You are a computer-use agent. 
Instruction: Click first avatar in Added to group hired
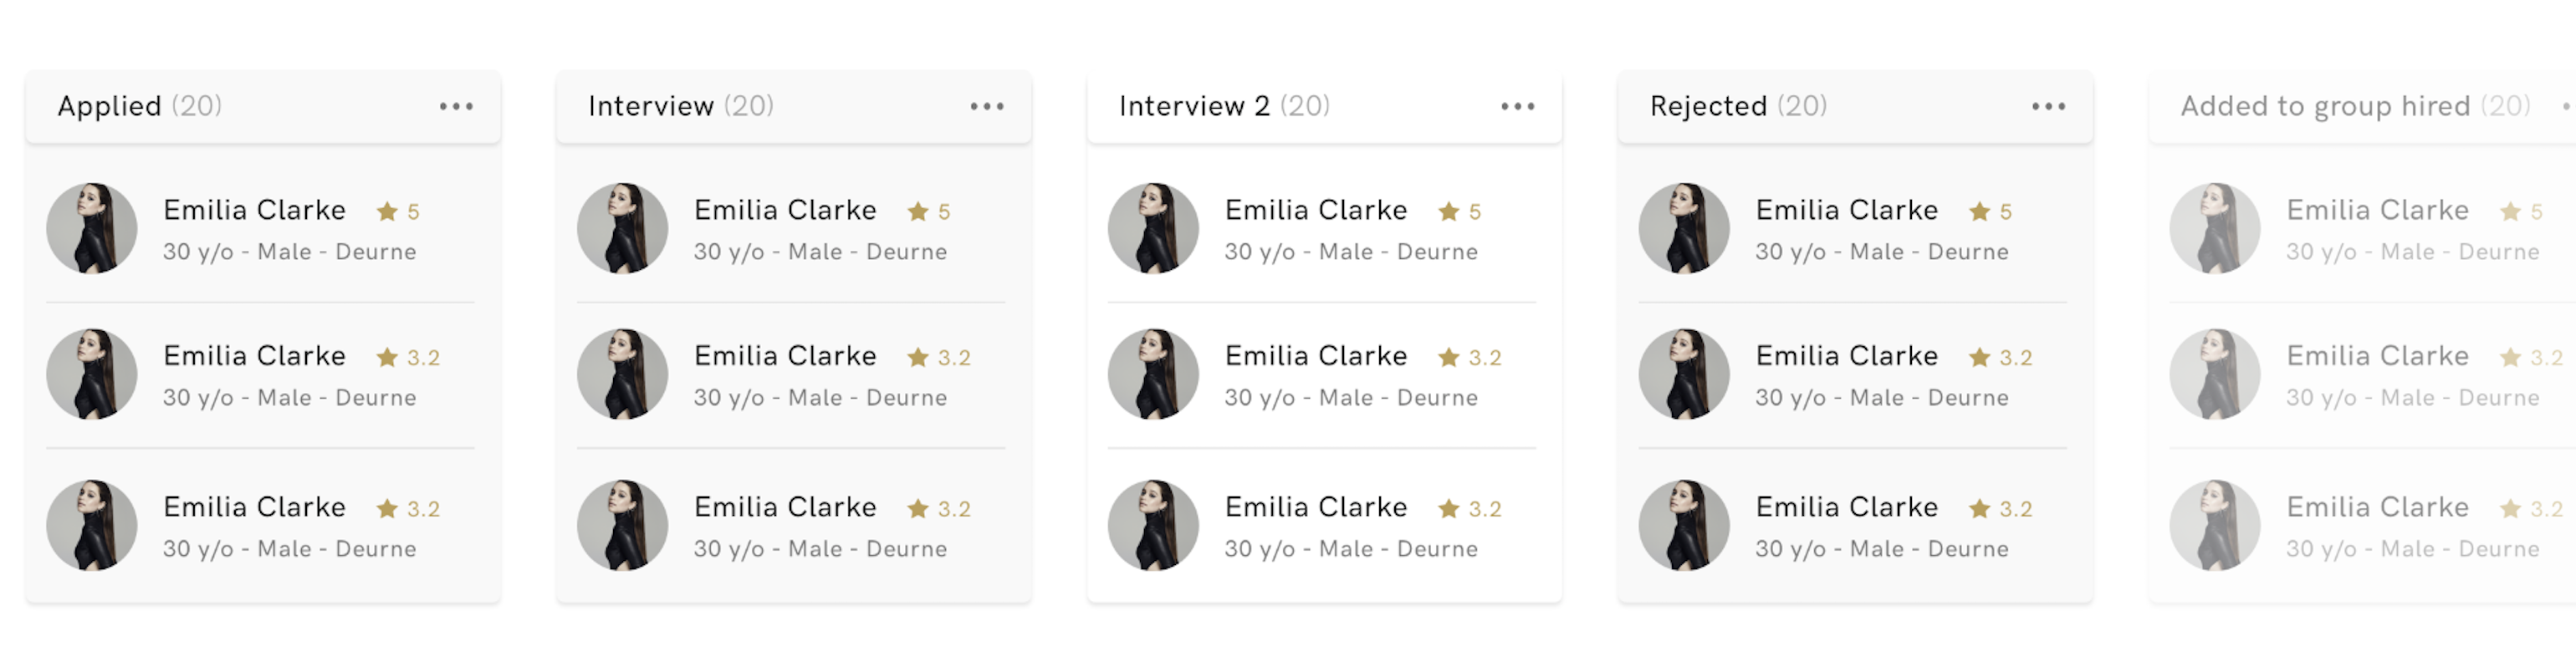coord(2215,228)
